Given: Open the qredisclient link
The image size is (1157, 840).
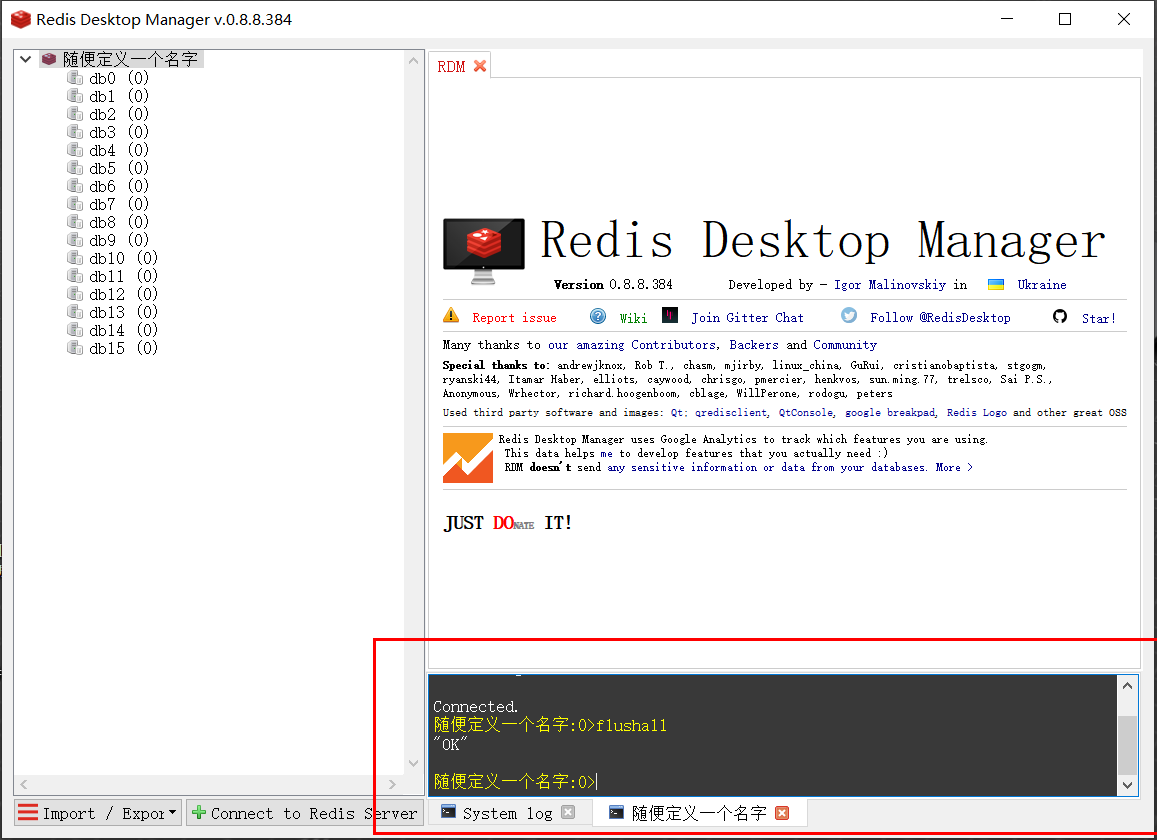Looking at the screenshot, I should [x=731, y=413].
